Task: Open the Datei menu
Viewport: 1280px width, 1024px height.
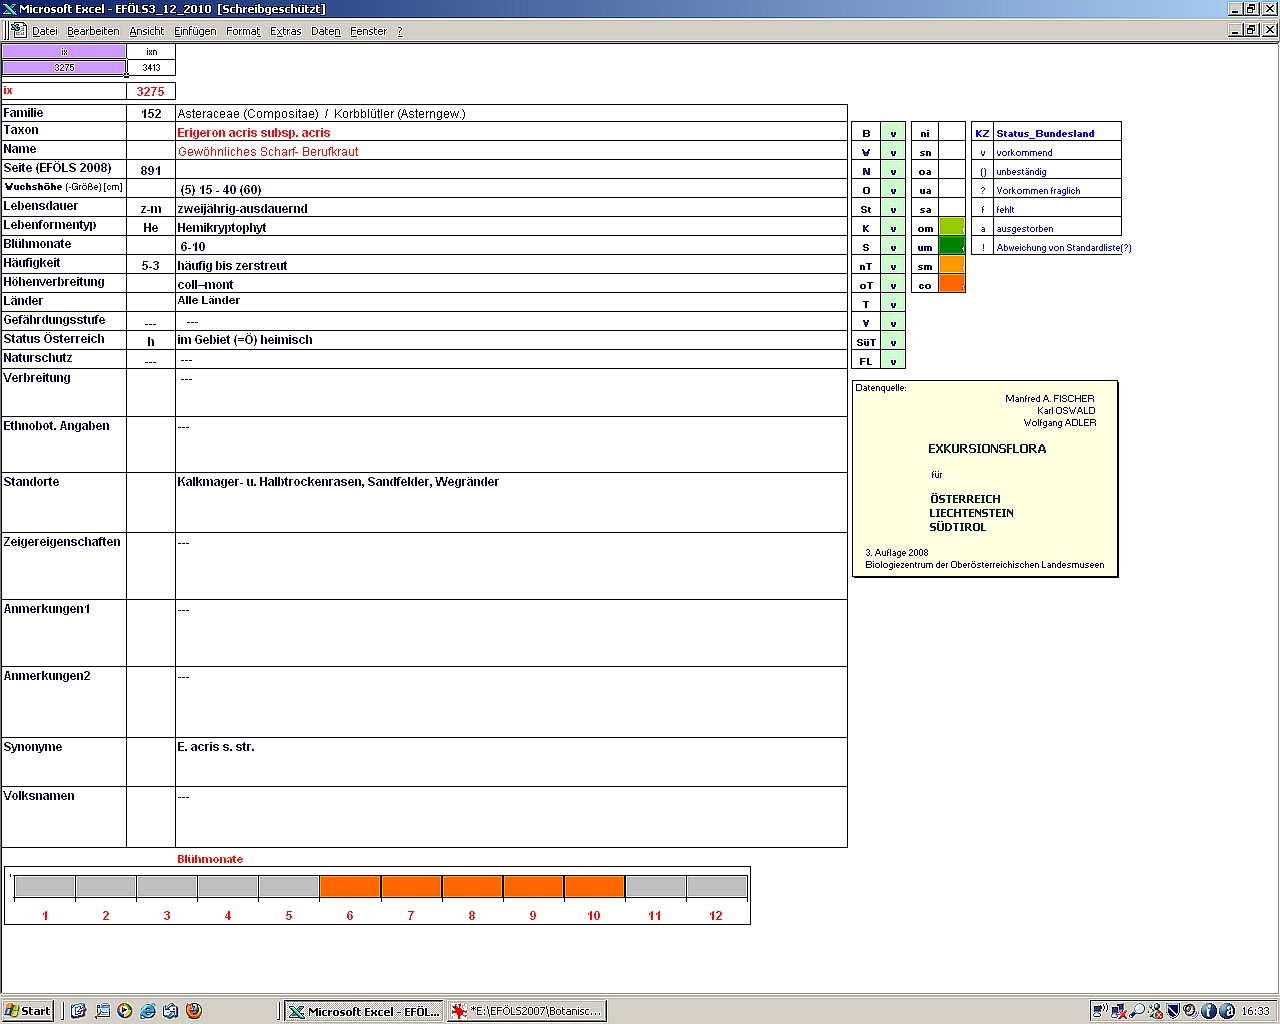Action: [45, 31]
